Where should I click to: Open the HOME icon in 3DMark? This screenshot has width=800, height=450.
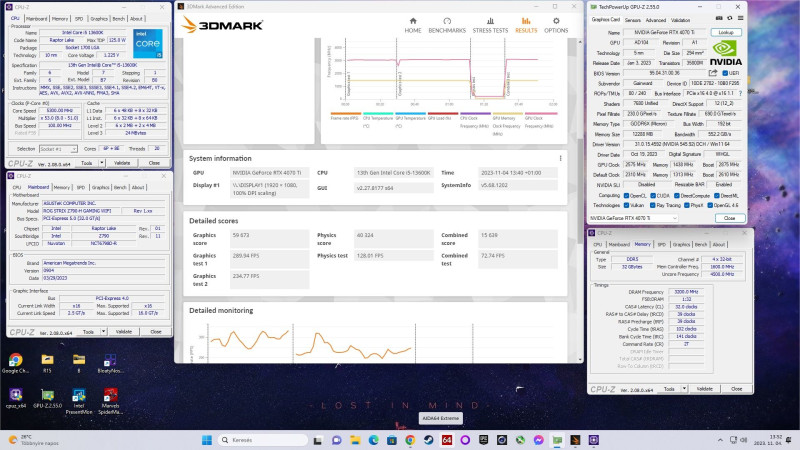click(x=413, y=21)
